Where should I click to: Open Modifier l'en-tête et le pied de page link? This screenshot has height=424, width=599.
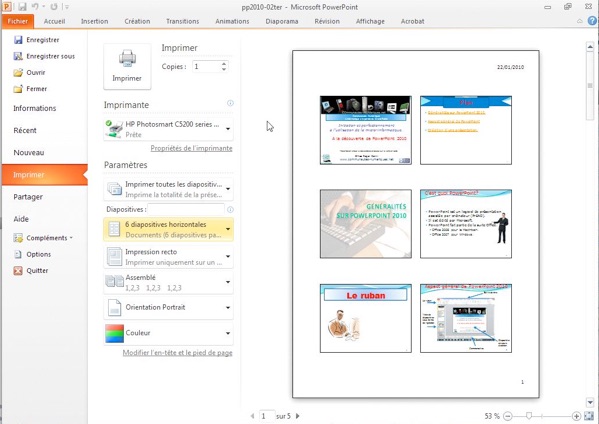point(177,353)
